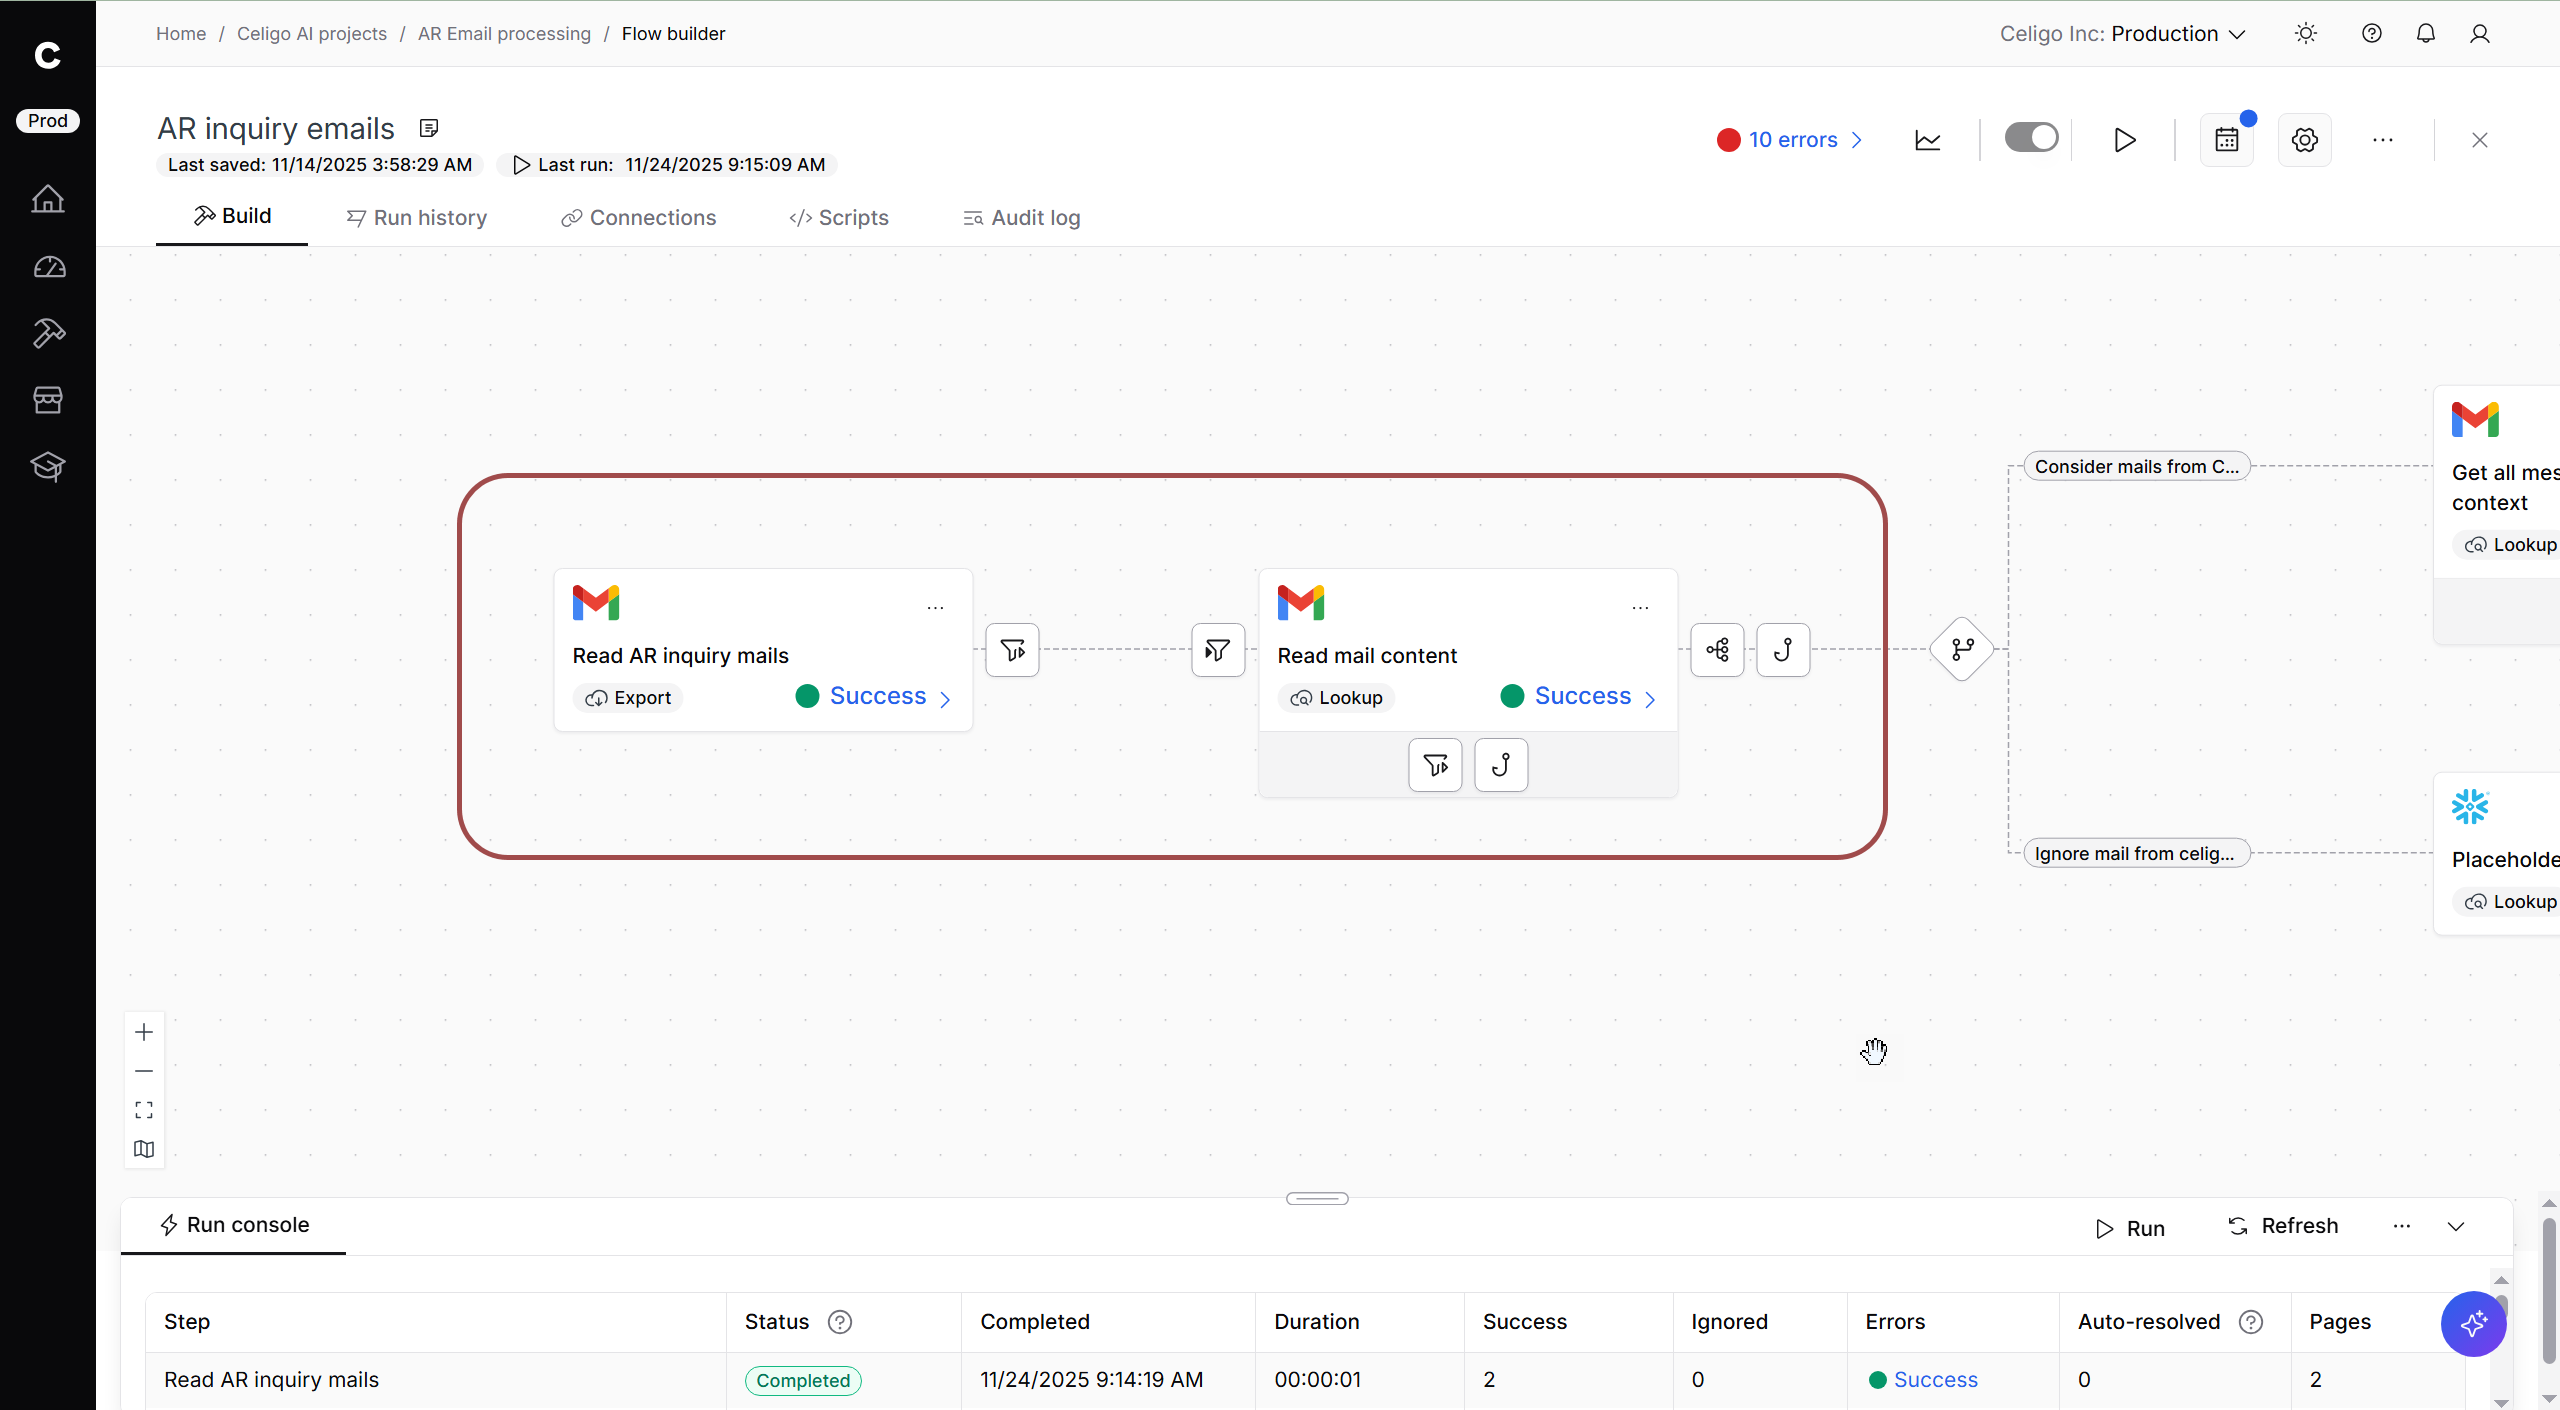Toggle light/dark theme sun icon

pyautogui.click(x=2306, y=34)
